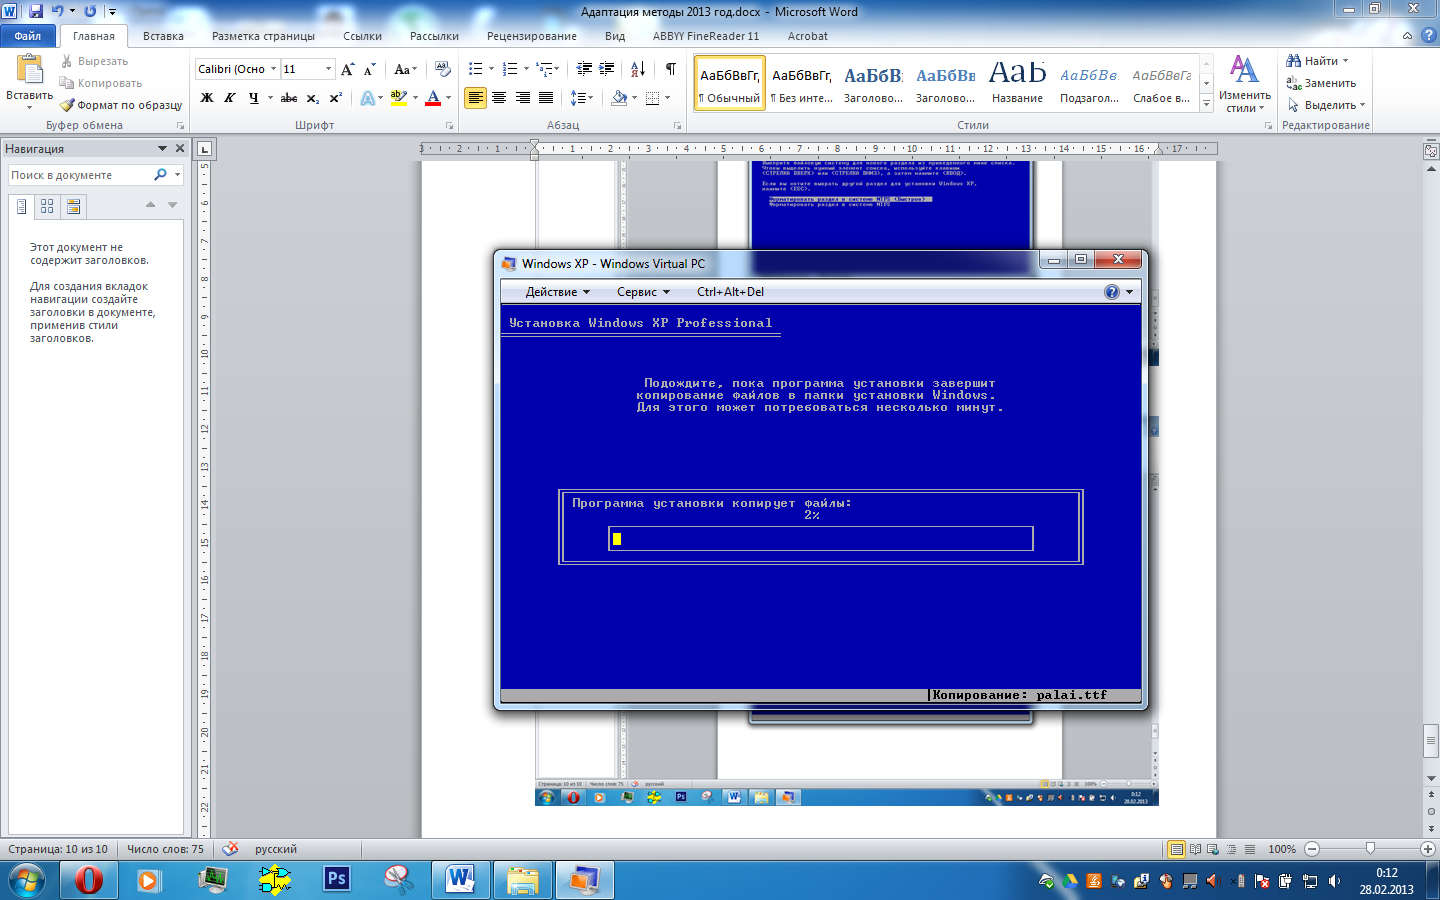Screen dimensions: 1440x900
Task: Click zoom slider handle in status bar
Action: 1370,849
